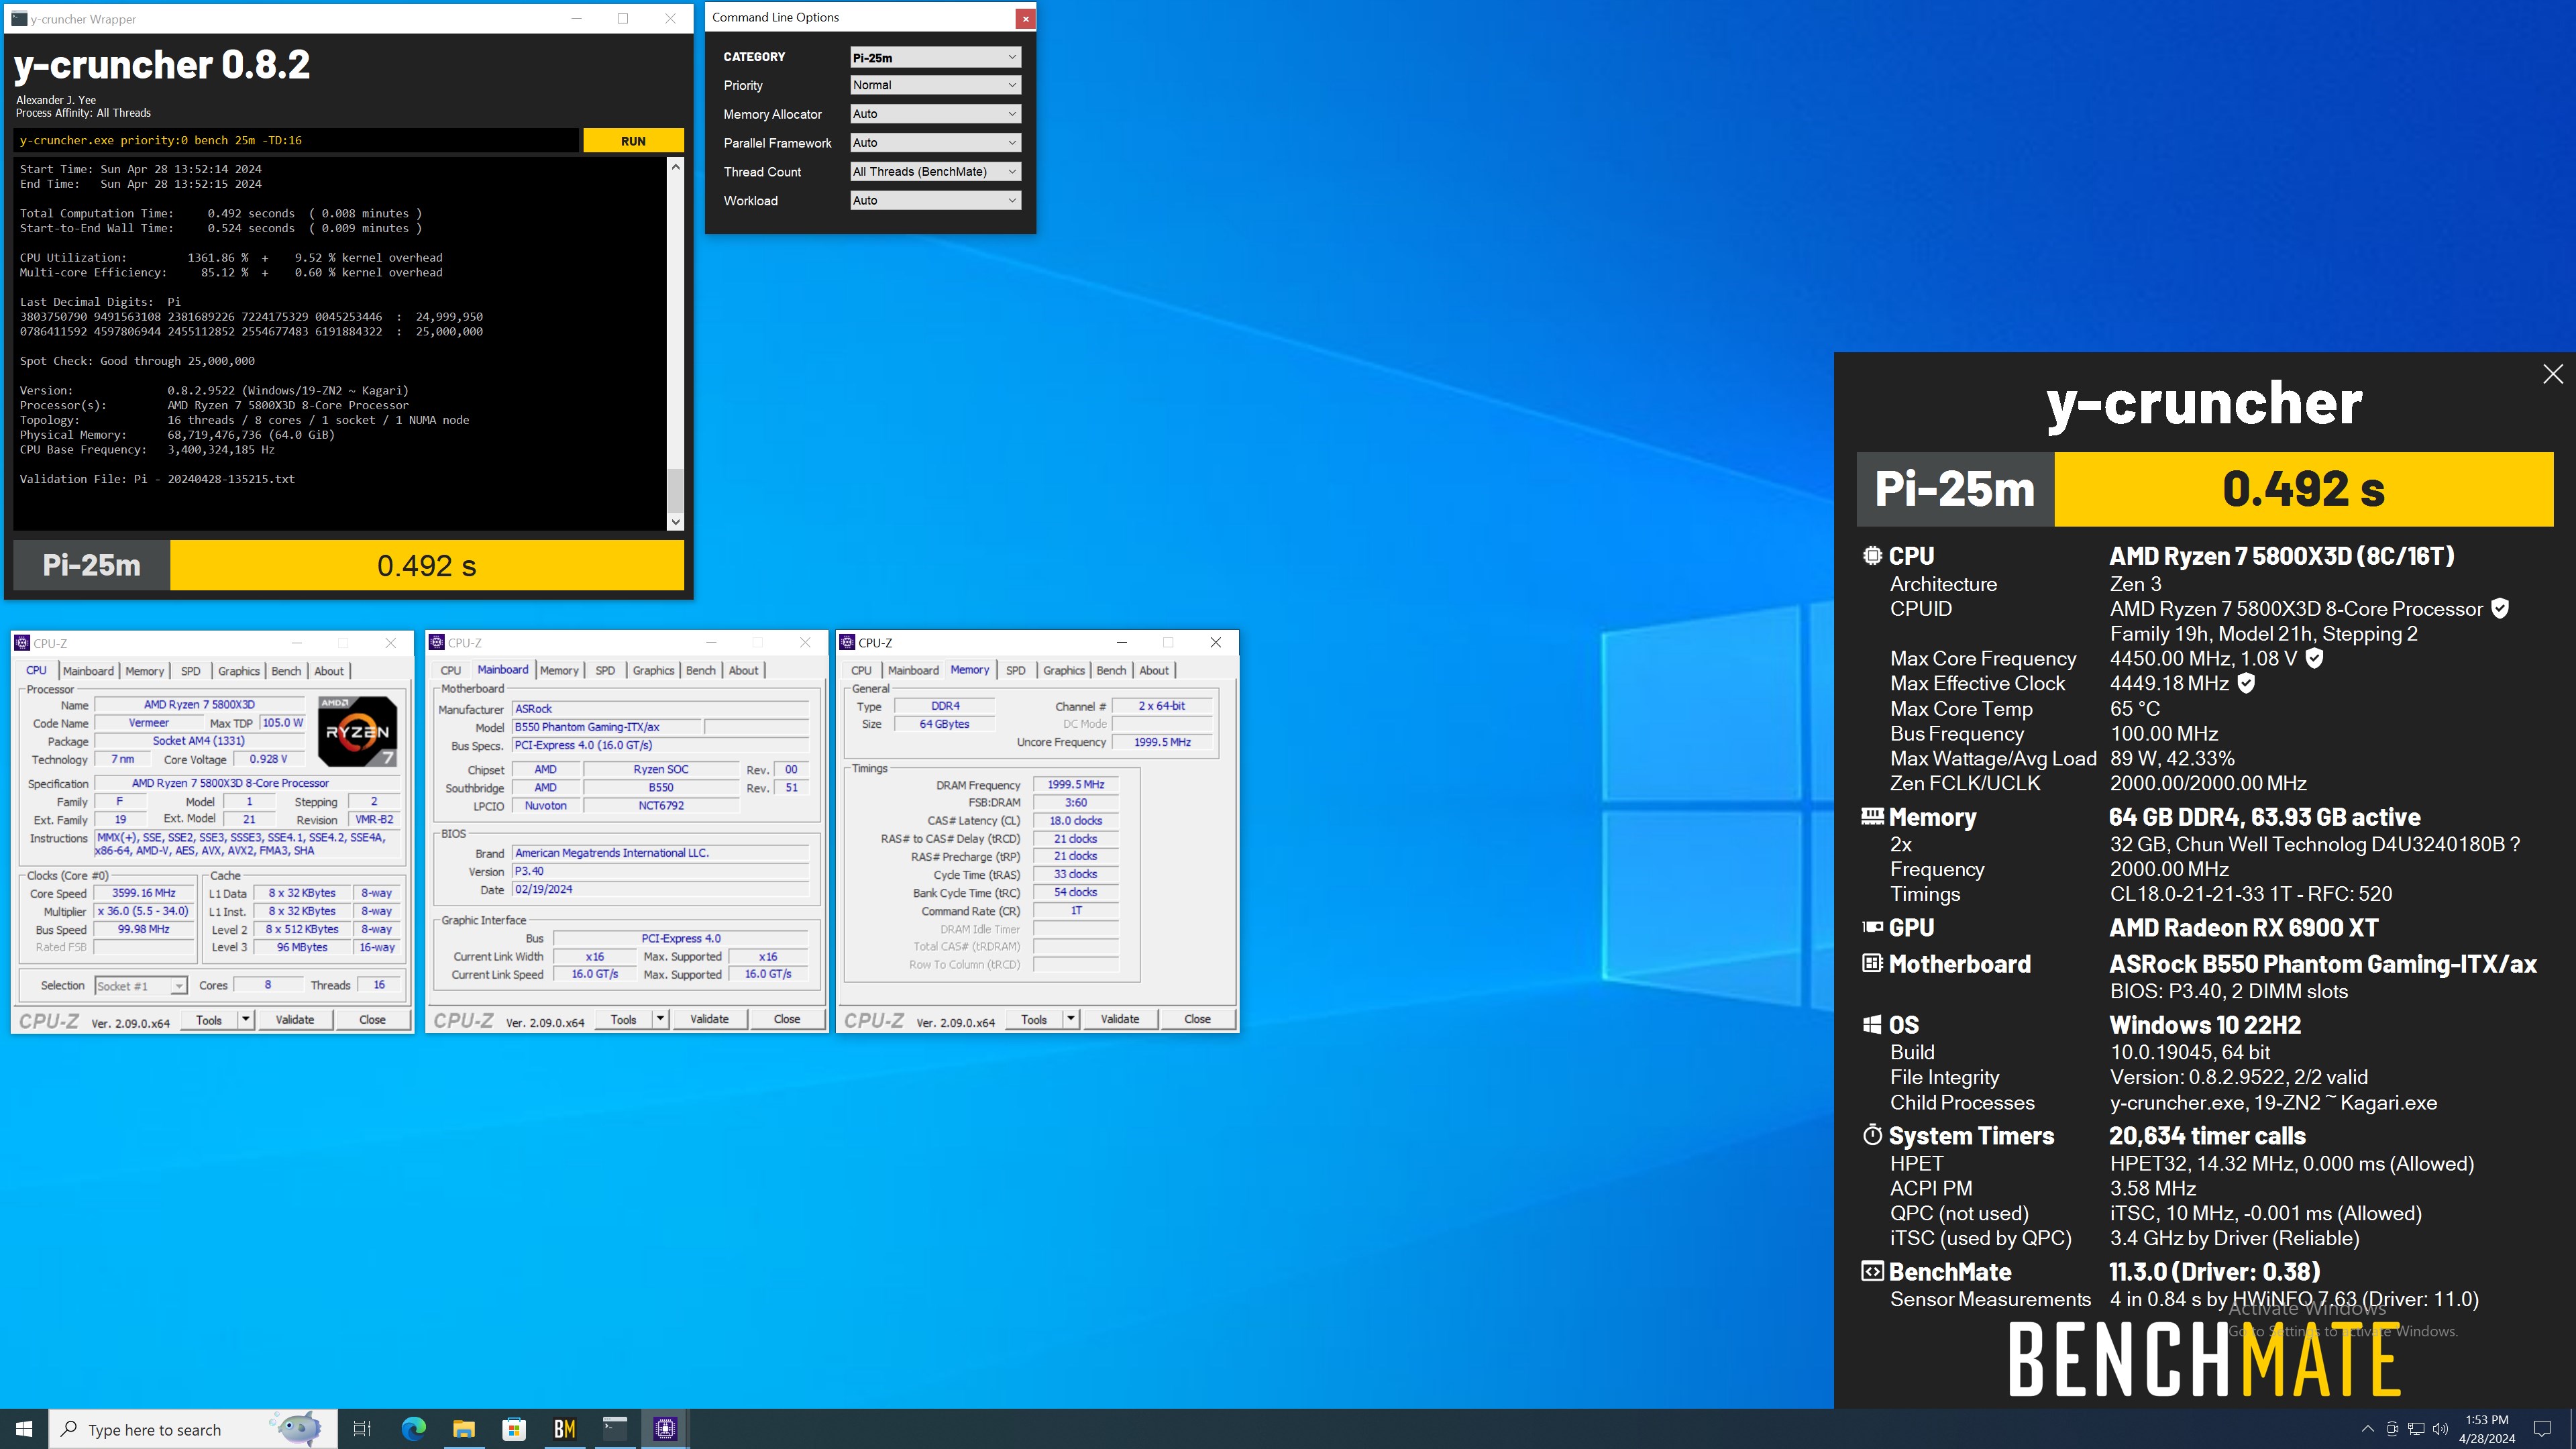
Task: Open Microsoft Store from the taskbar
Action: [x=514, y=1429]
